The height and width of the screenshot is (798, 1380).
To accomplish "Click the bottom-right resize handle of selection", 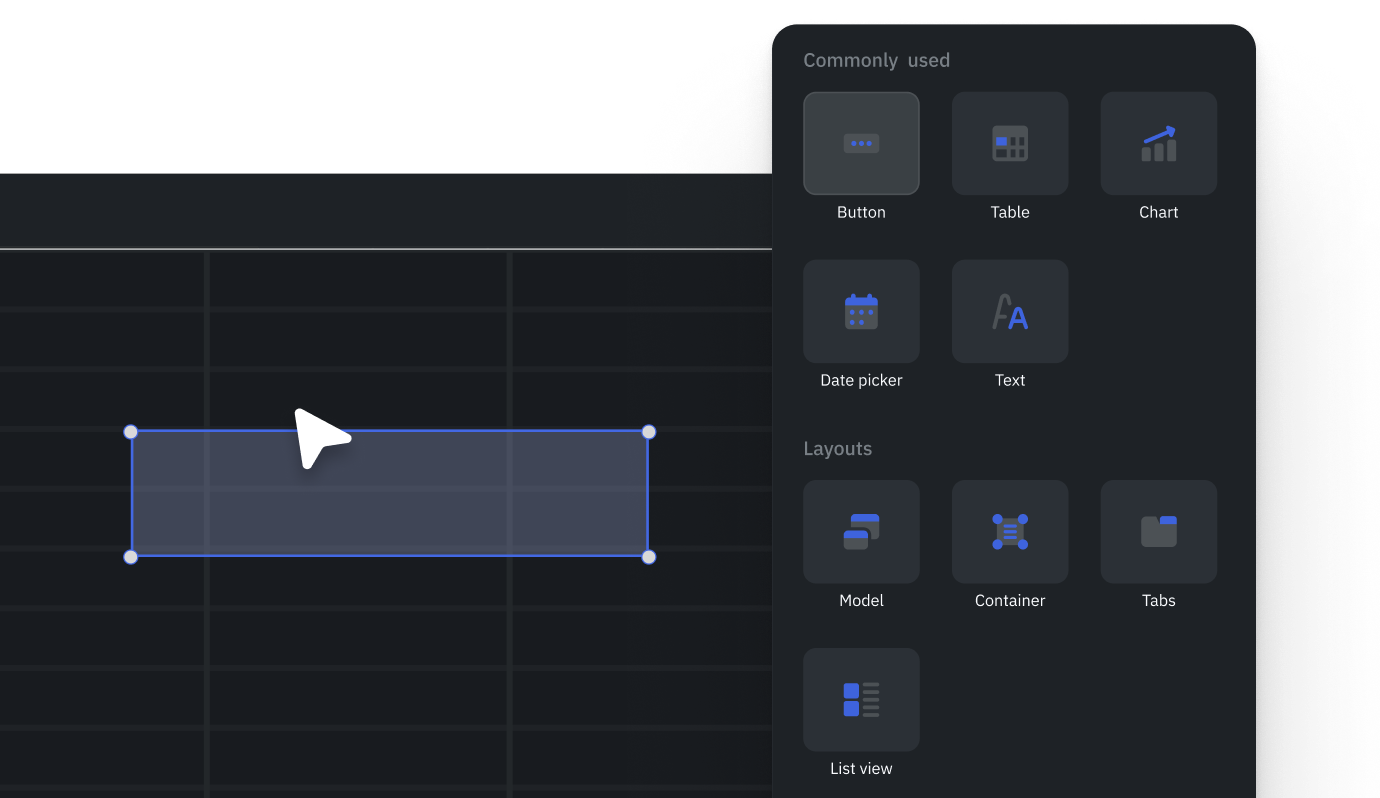I will coord(649,557).
